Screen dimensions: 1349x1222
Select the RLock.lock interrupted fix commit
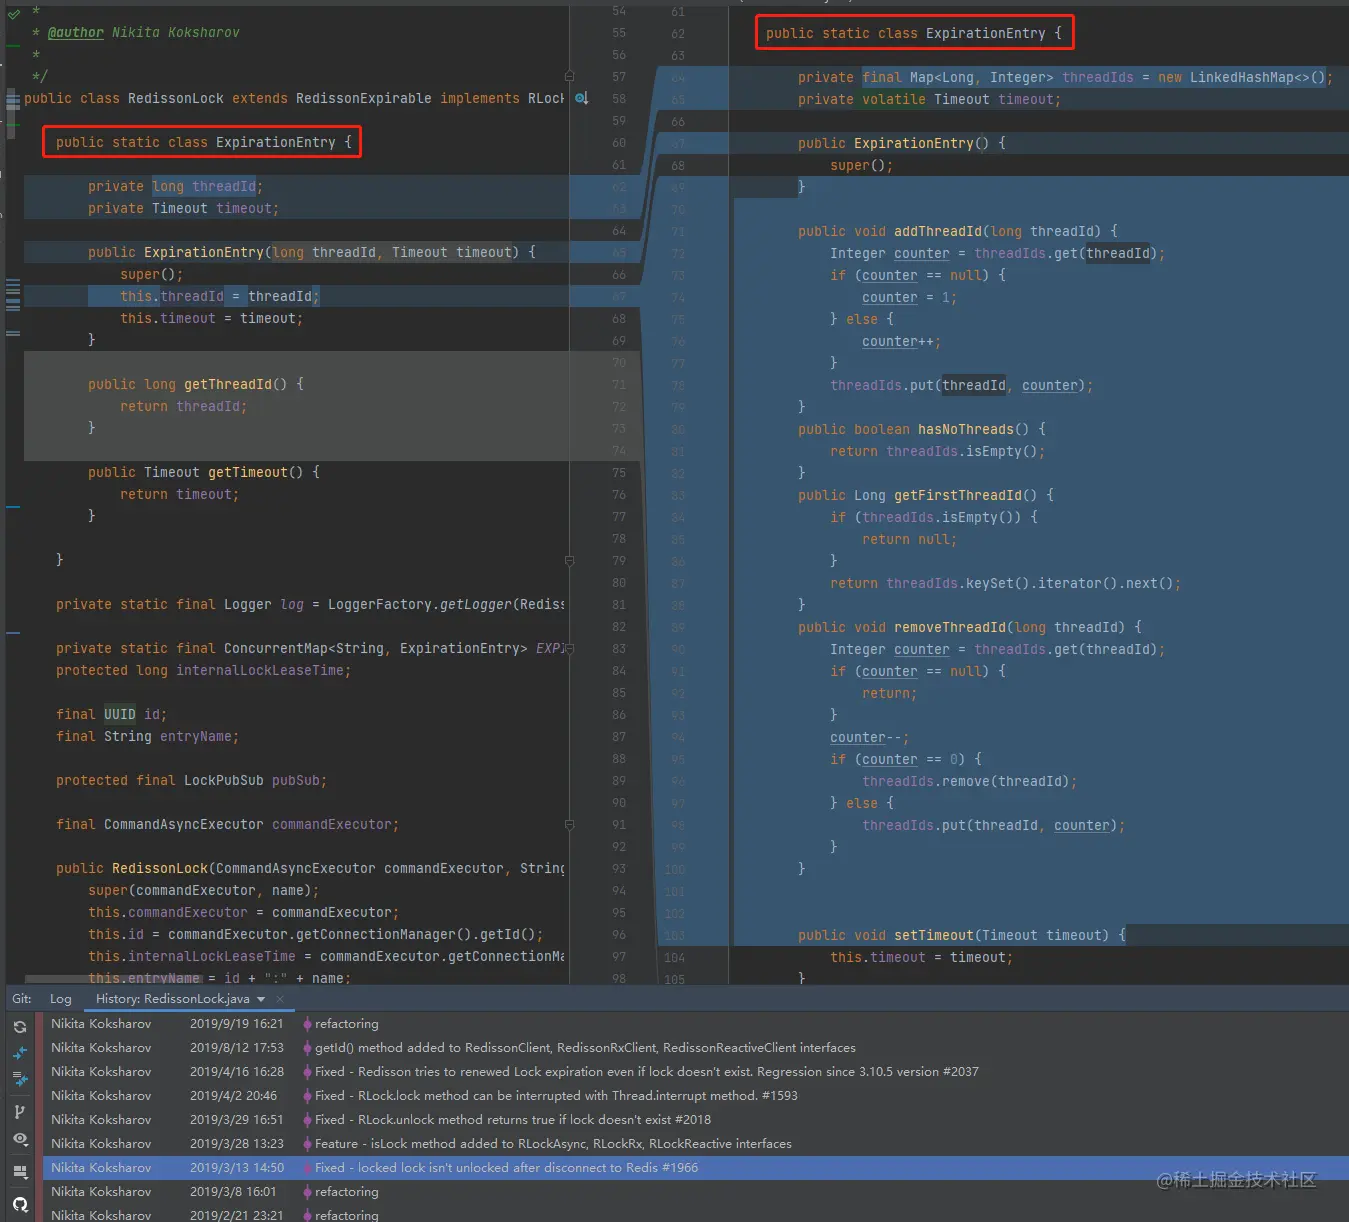[695, 1096]
